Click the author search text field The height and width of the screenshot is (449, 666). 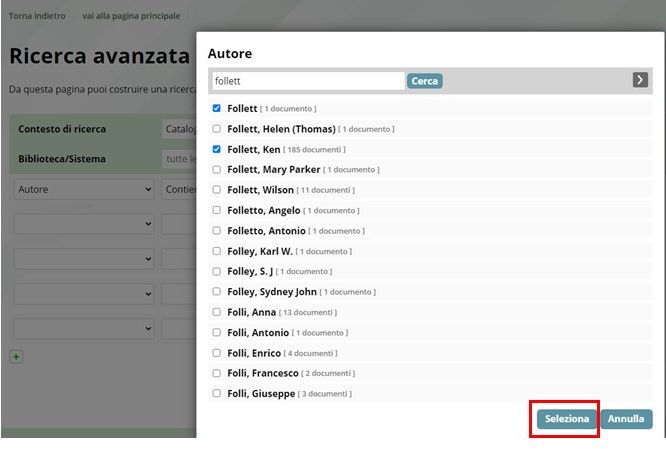307,81
